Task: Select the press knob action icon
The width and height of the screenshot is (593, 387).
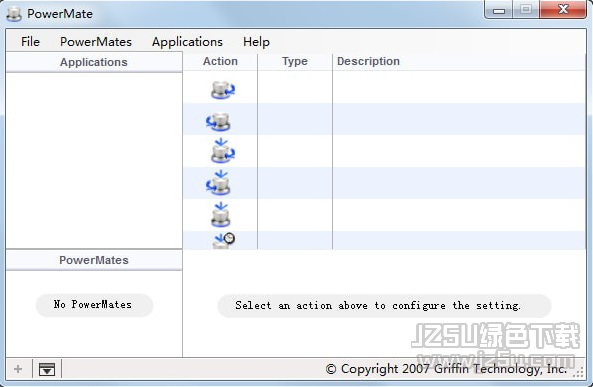Action: pos(220,214)
